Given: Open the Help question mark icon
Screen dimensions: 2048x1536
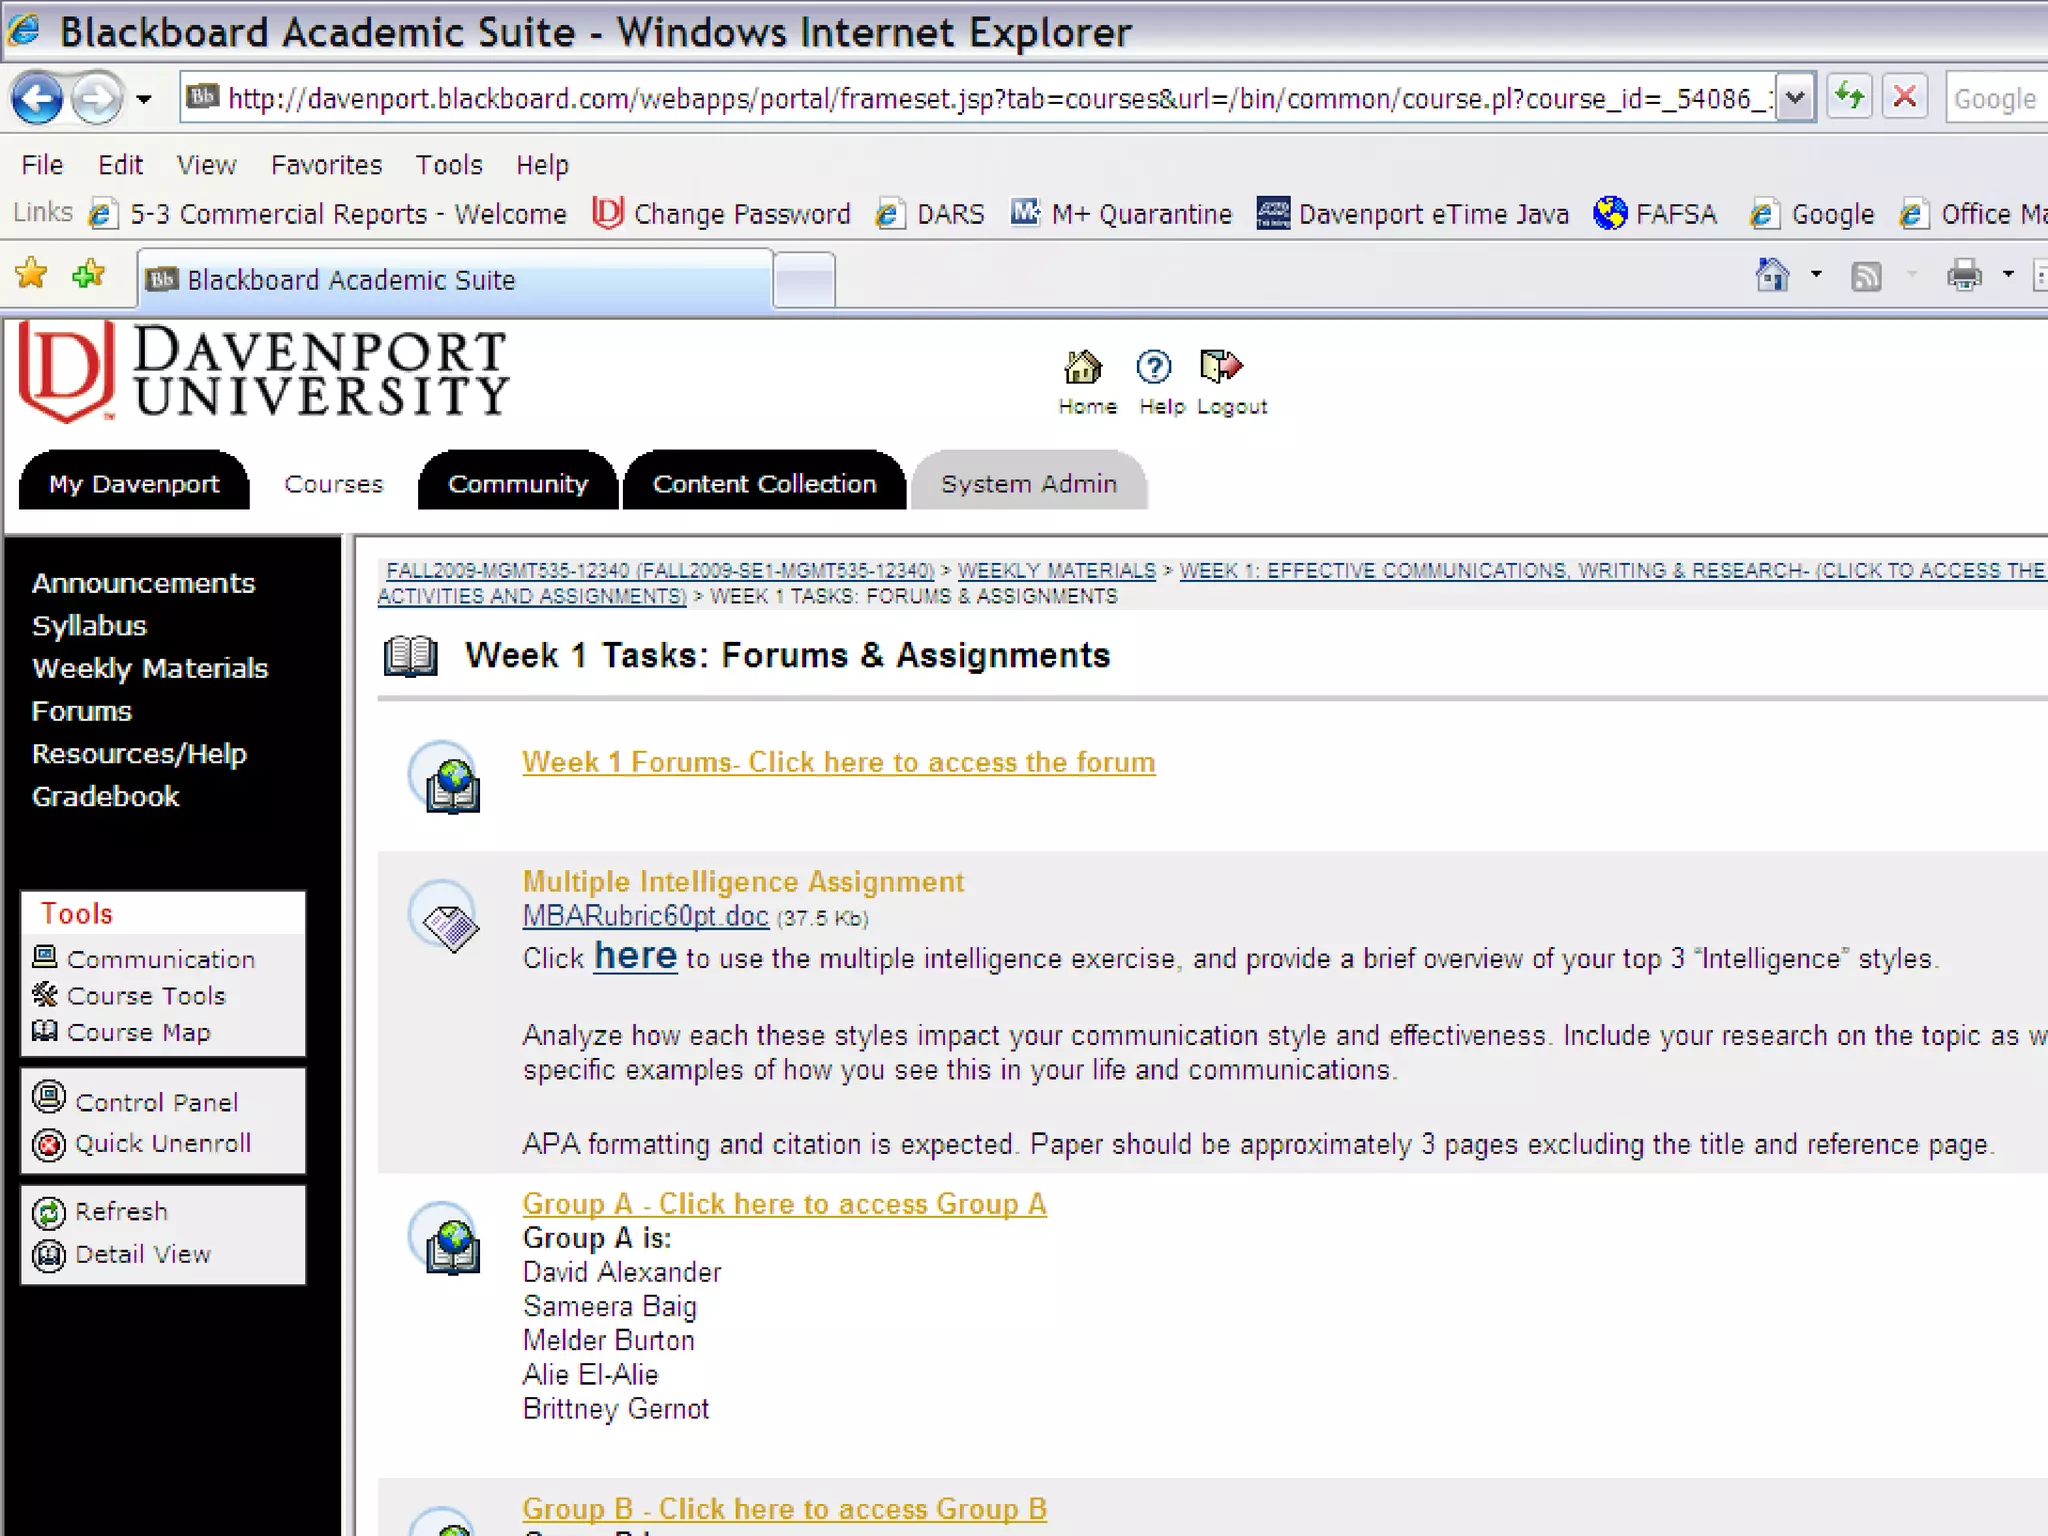Looking at the screenshot, I should [x=1154, y=367].
